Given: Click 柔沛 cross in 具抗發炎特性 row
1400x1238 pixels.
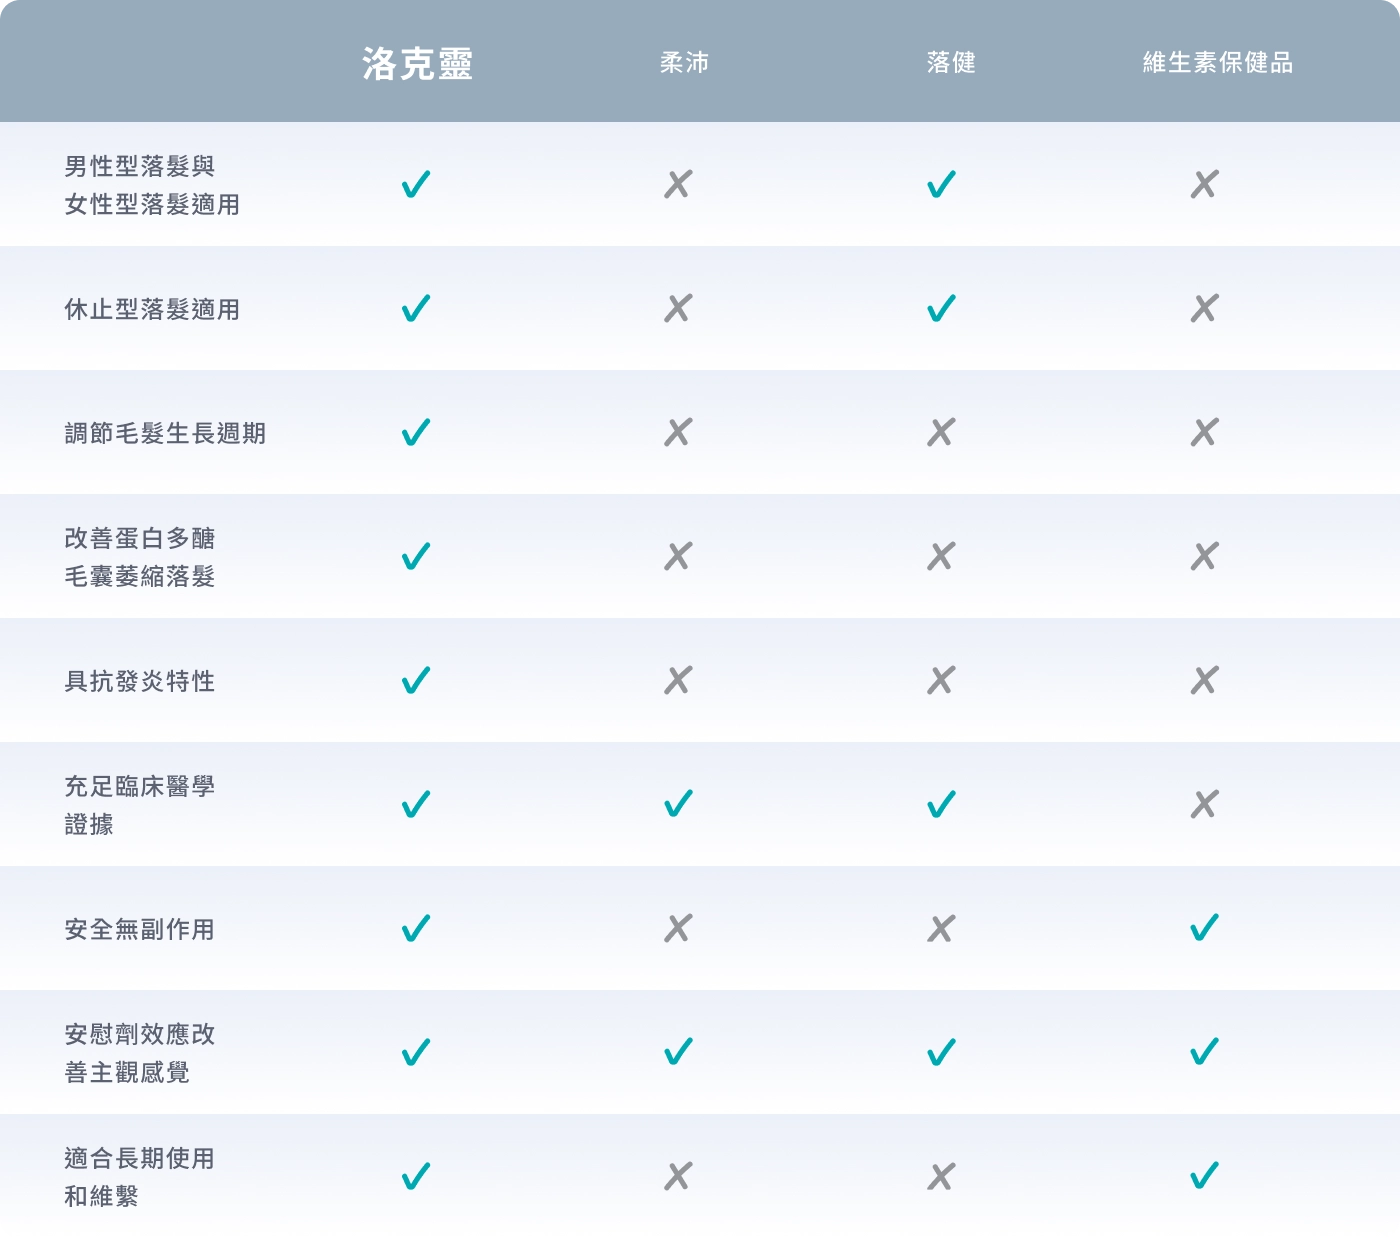Looking at the screenshot, I should [678, 680].
